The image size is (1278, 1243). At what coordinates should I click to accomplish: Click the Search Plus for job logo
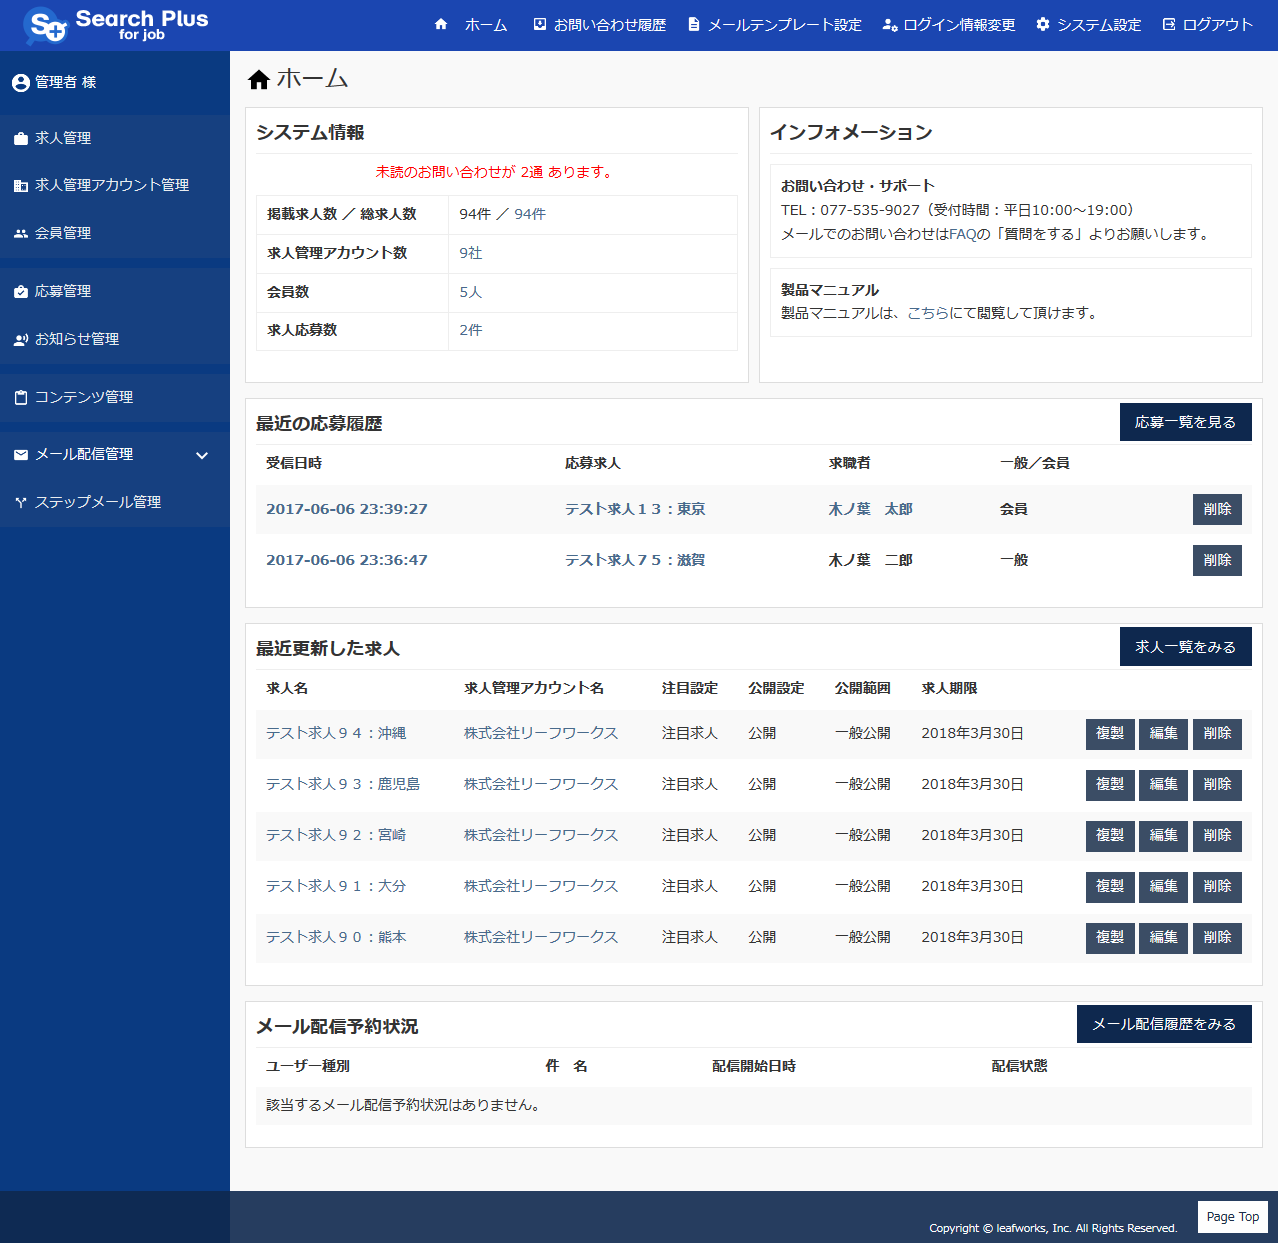[115, 25]
